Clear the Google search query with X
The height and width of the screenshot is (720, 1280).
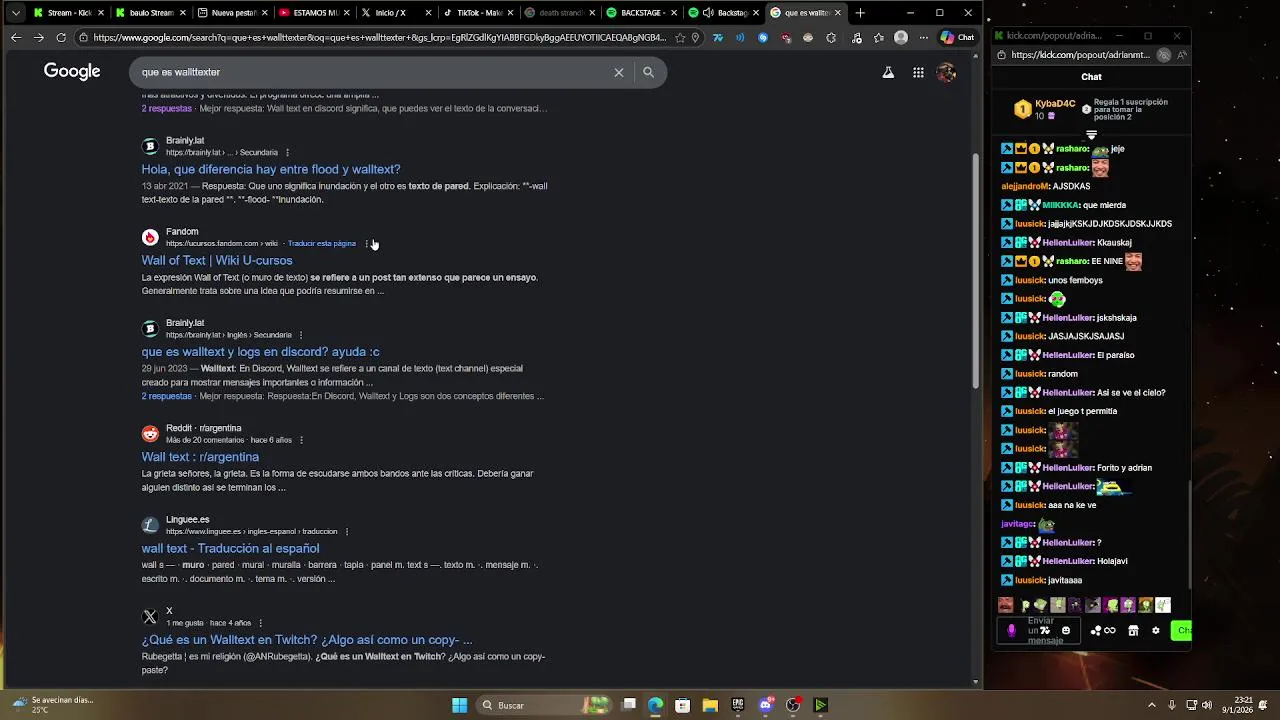[x=619, y=72]
